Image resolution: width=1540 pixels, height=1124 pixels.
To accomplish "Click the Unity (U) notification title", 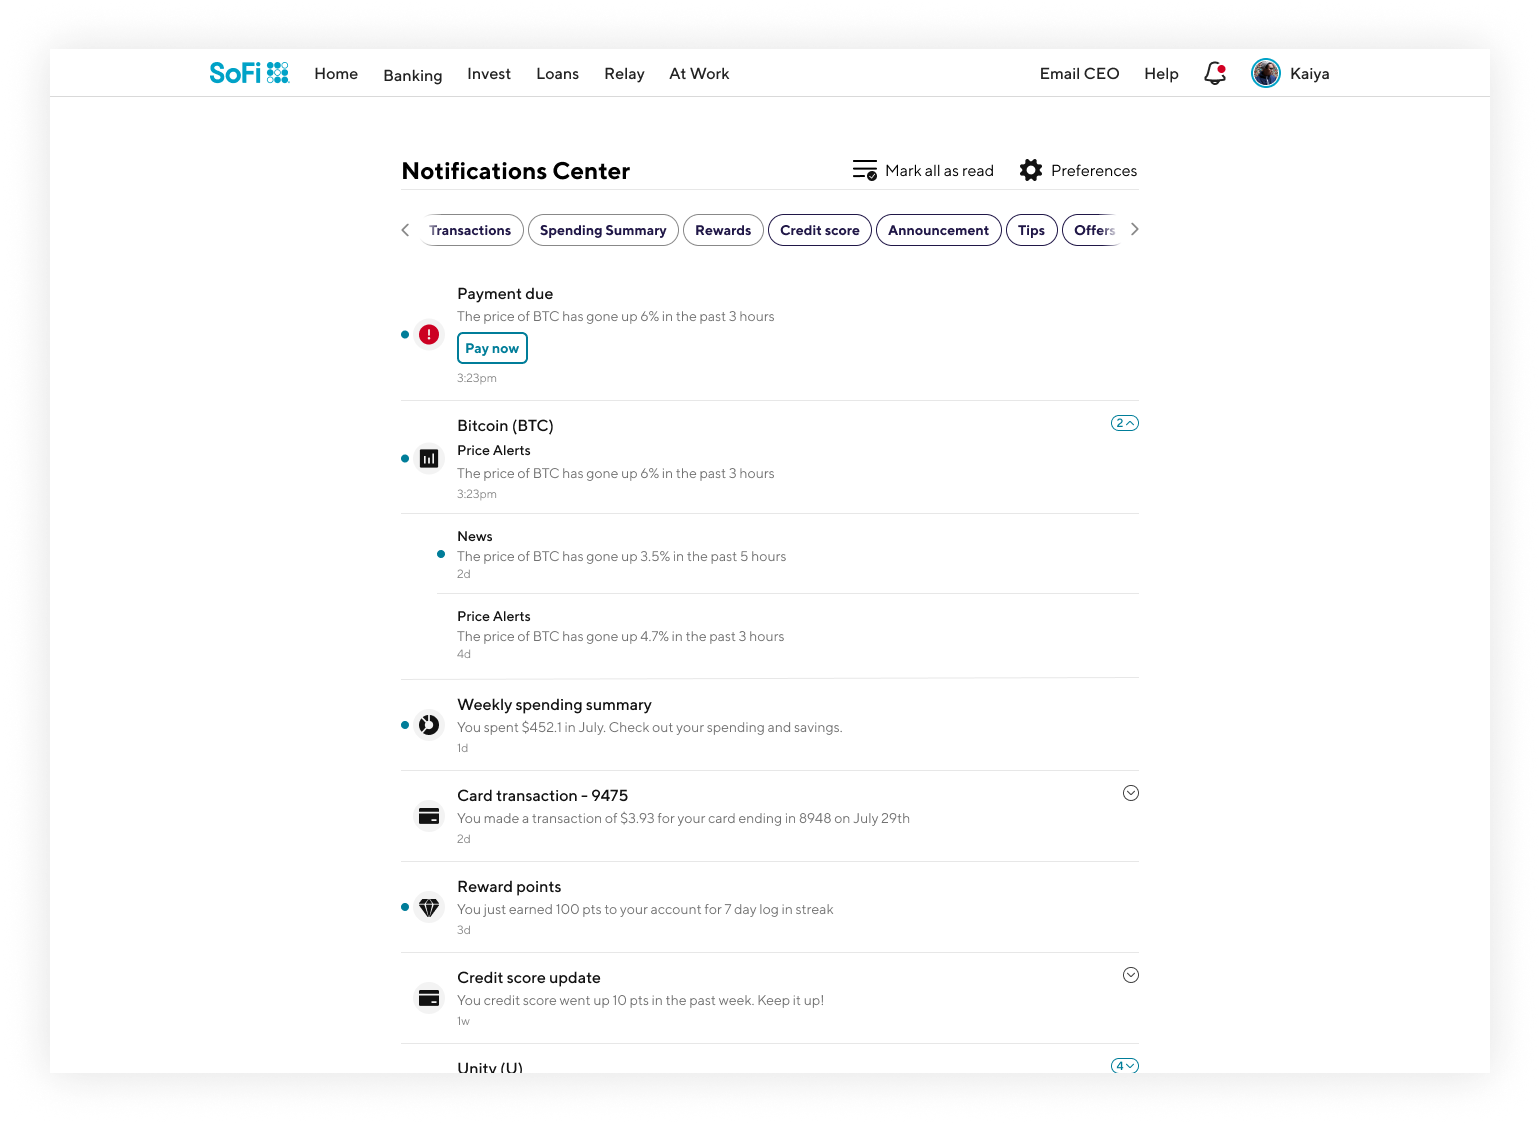I will (x=490, y=1066).
